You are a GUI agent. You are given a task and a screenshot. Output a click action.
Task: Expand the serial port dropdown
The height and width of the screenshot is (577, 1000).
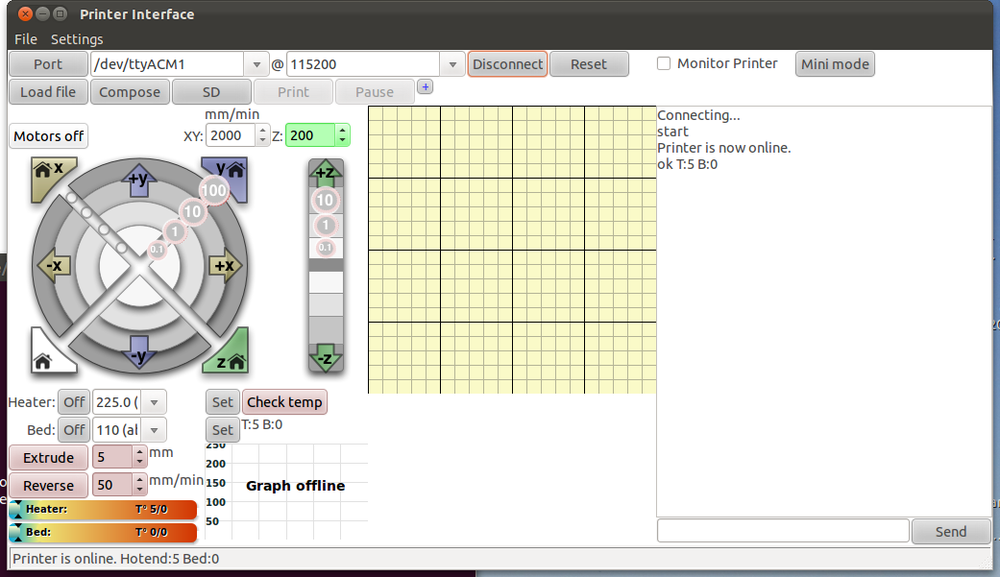click(x=257, y=64)
